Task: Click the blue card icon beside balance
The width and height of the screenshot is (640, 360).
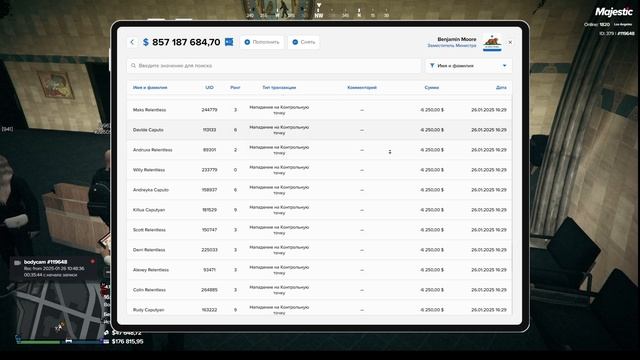Action: tap(229, 42)
